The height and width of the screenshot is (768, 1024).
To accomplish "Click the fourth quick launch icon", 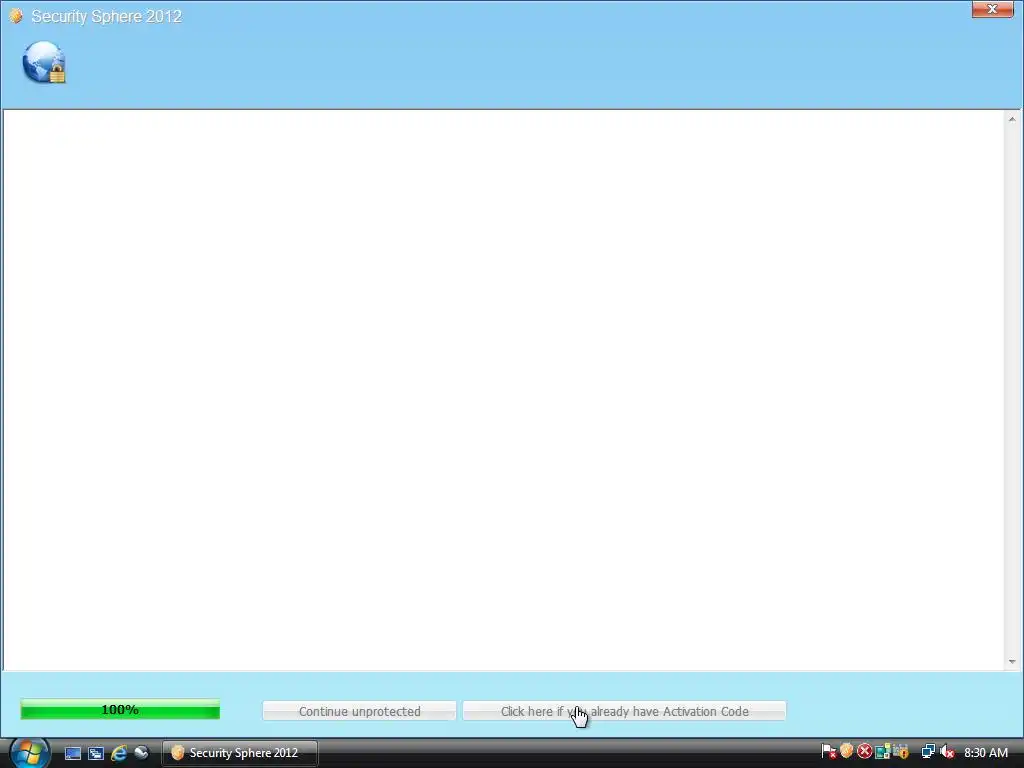I will pos(141,753).
